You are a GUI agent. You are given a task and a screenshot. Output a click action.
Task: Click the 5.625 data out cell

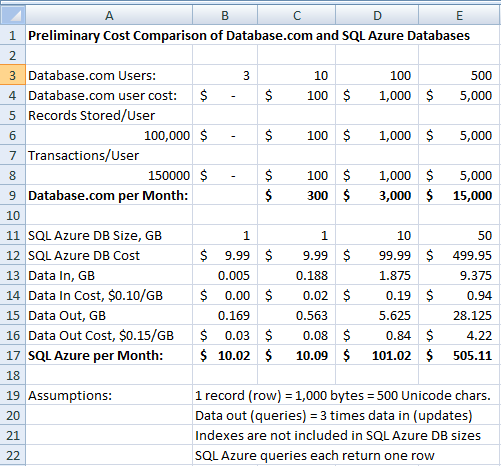[377, 315]
